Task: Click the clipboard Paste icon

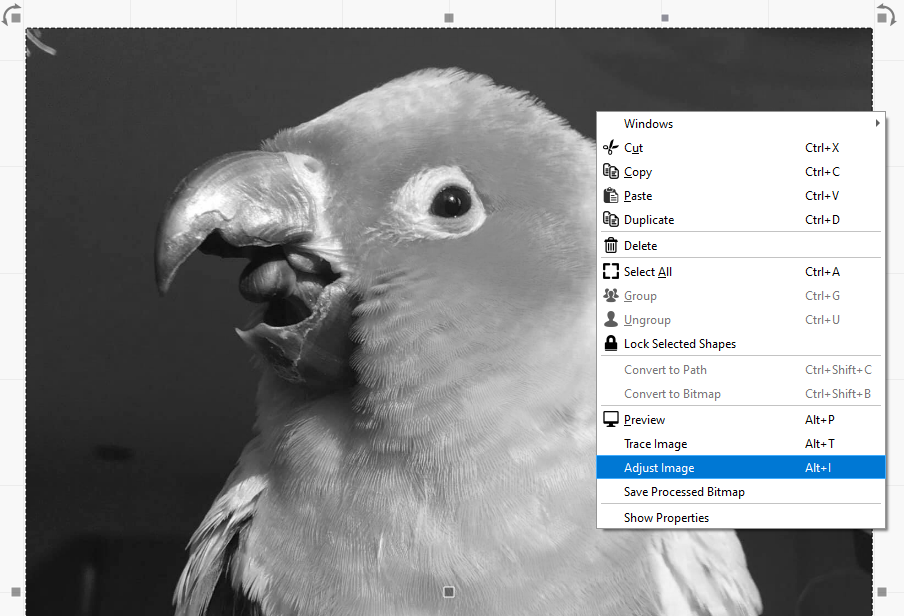Action: [x=610, y=196]
